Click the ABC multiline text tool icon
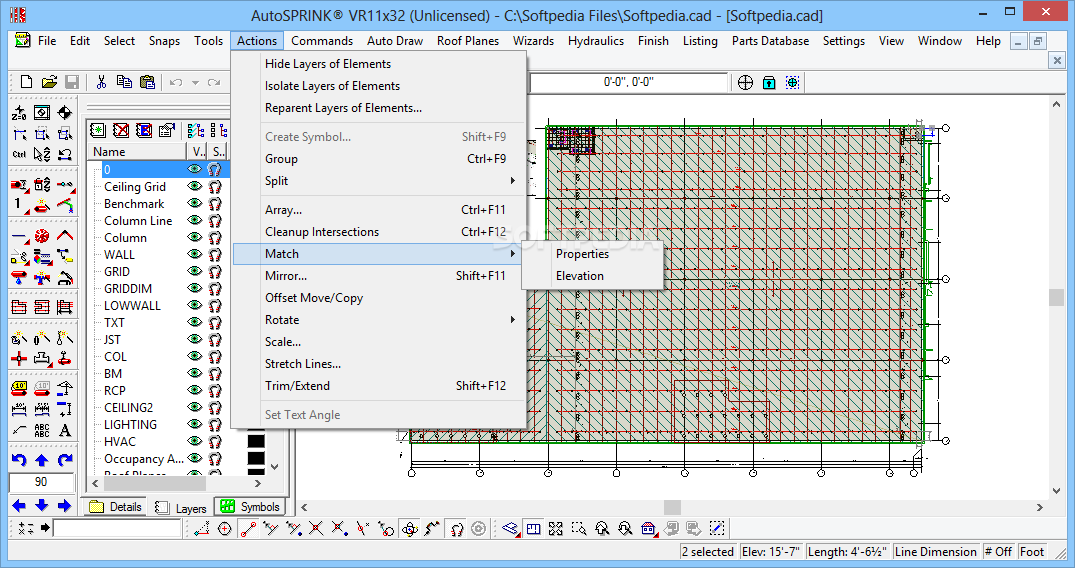The image size is (1075, 568). (42, 430)
